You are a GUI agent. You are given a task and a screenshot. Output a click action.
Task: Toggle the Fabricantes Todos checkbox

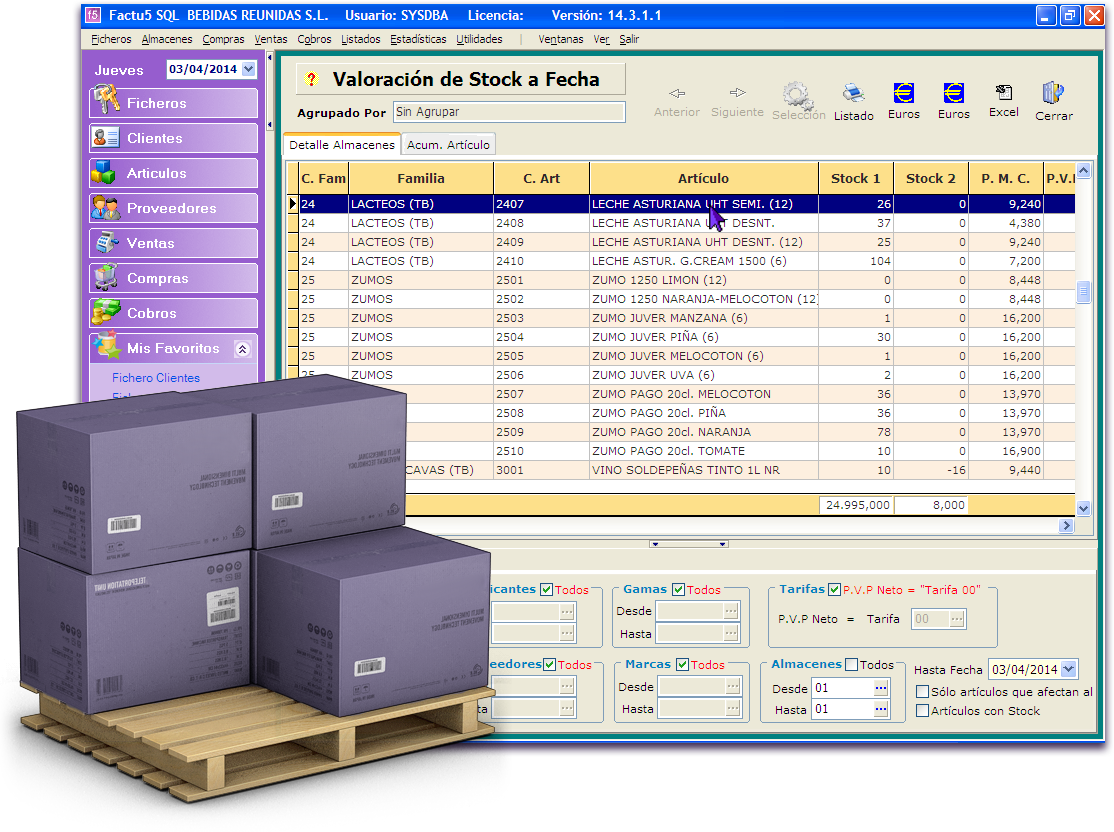tap(546, 590)
